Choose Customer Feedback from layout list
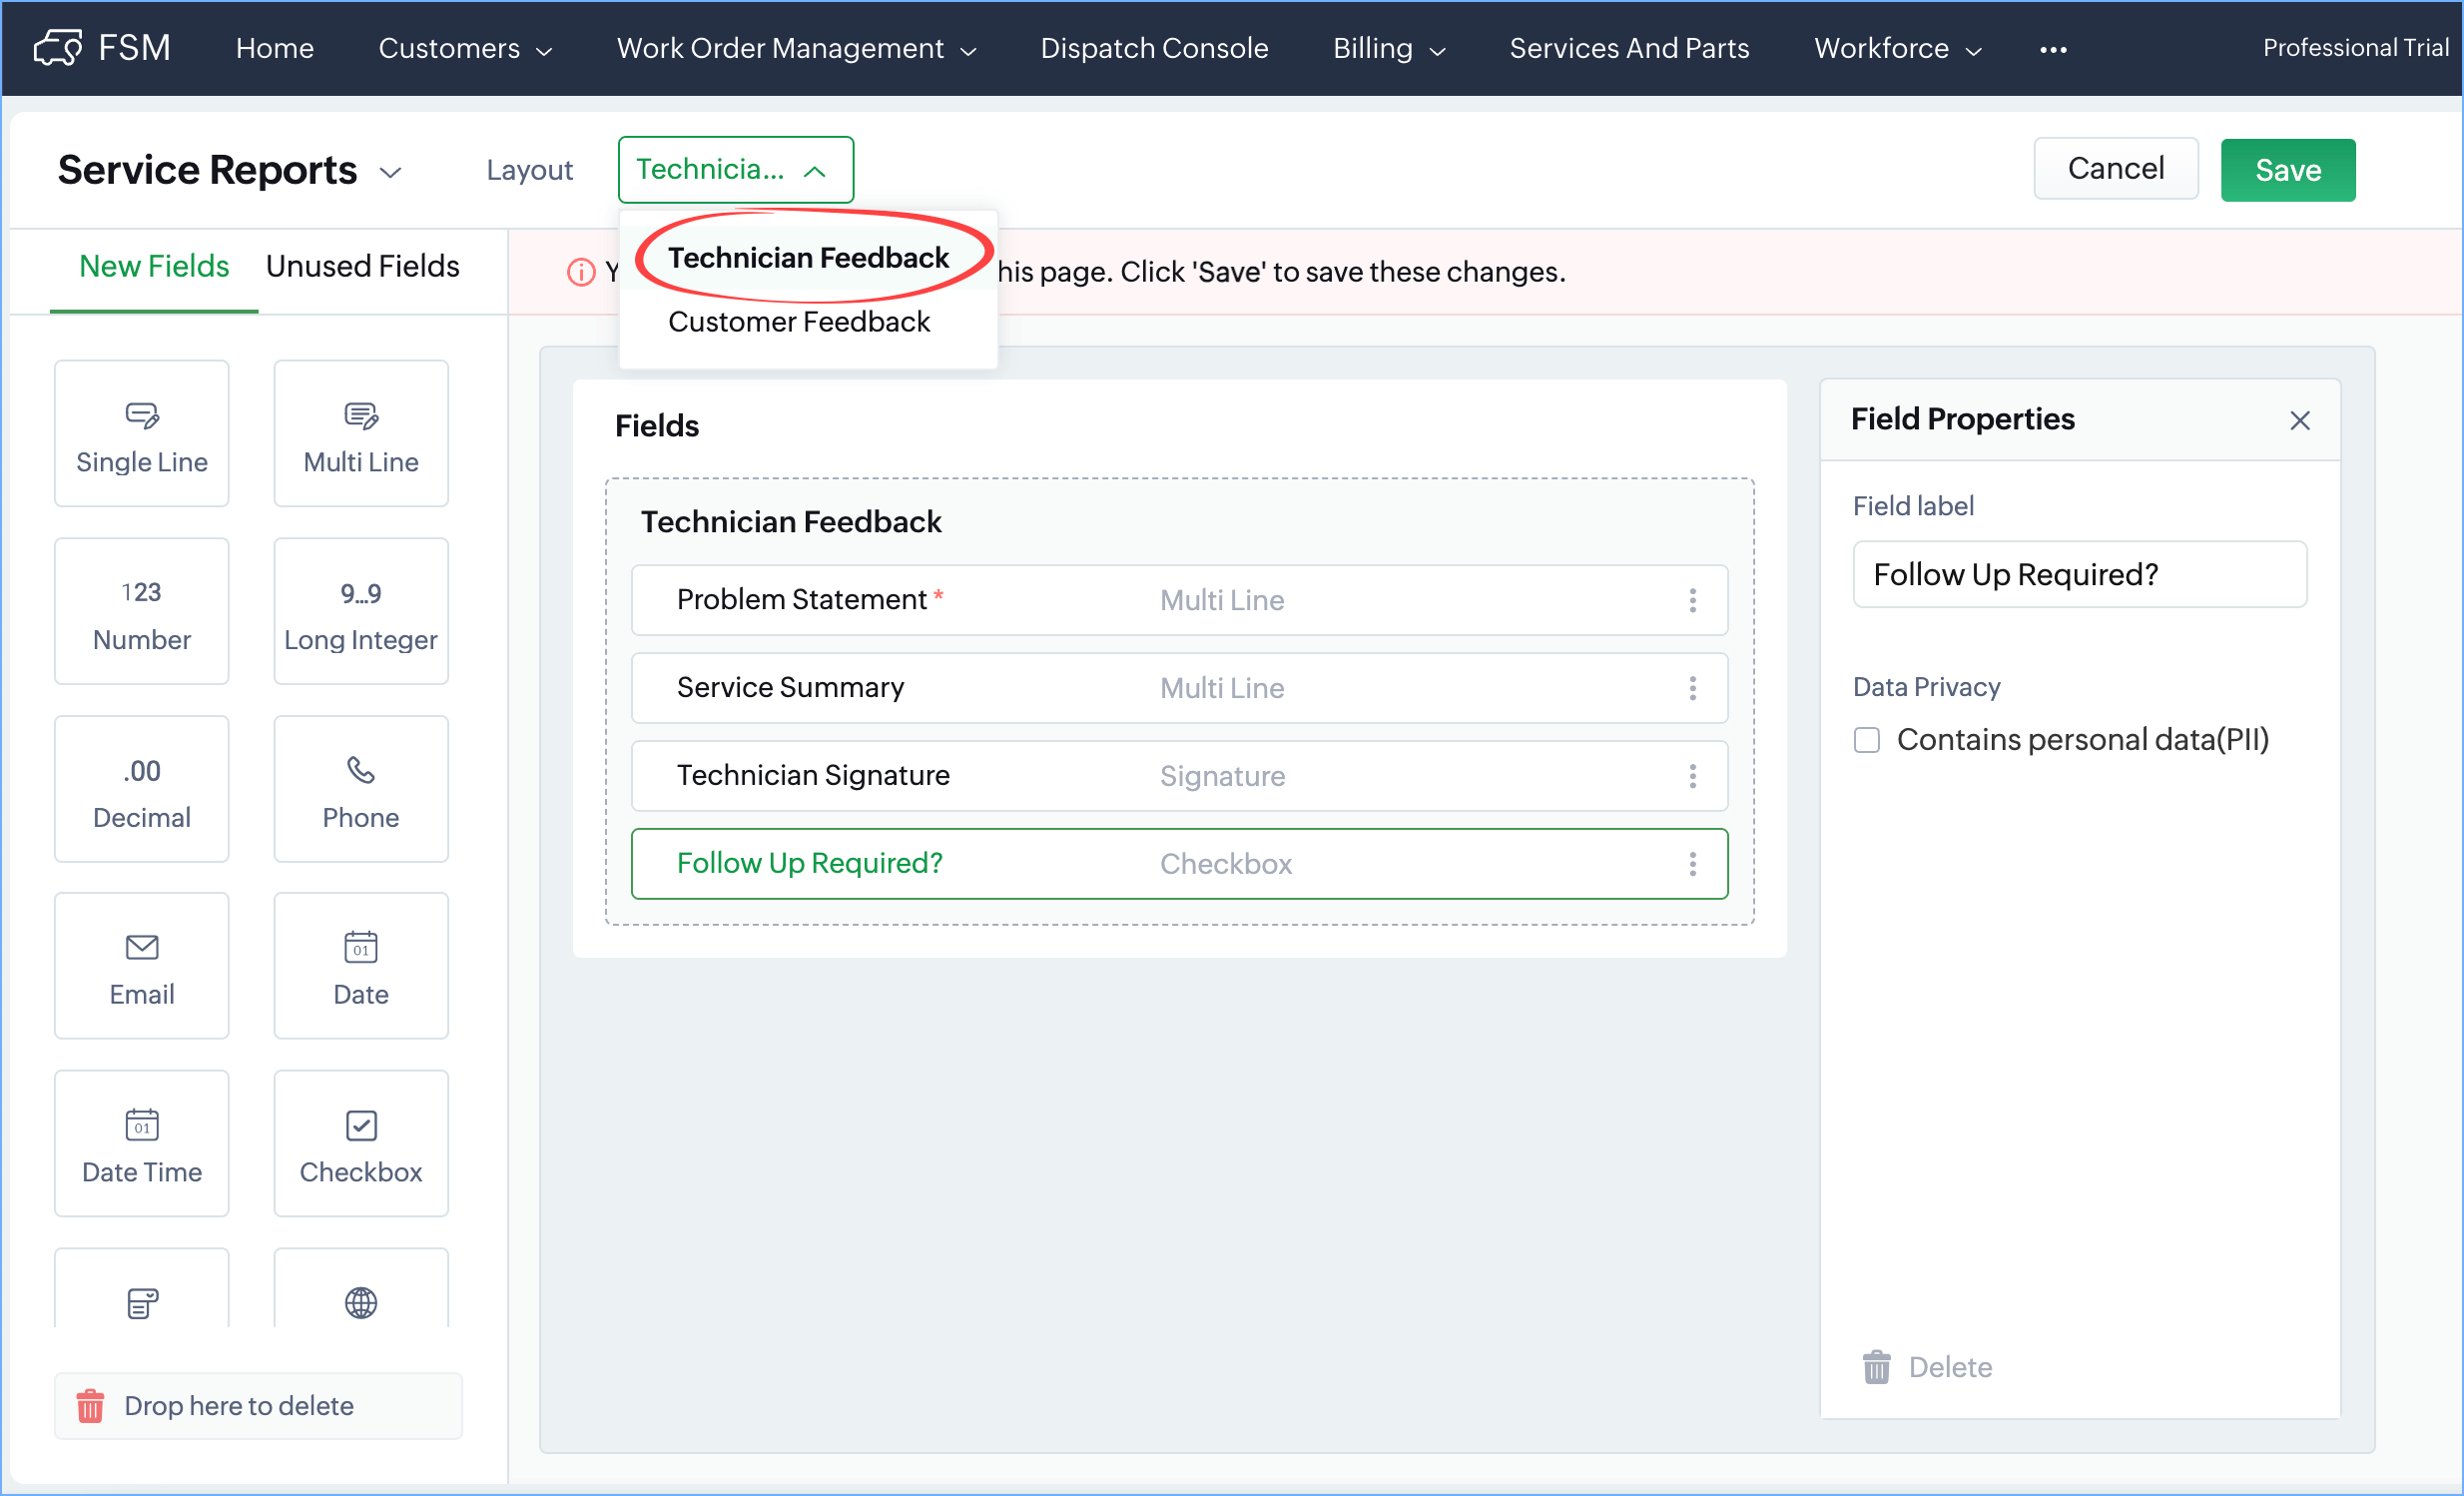This screenshot has width=2464, height=1496. pos(798,322)
